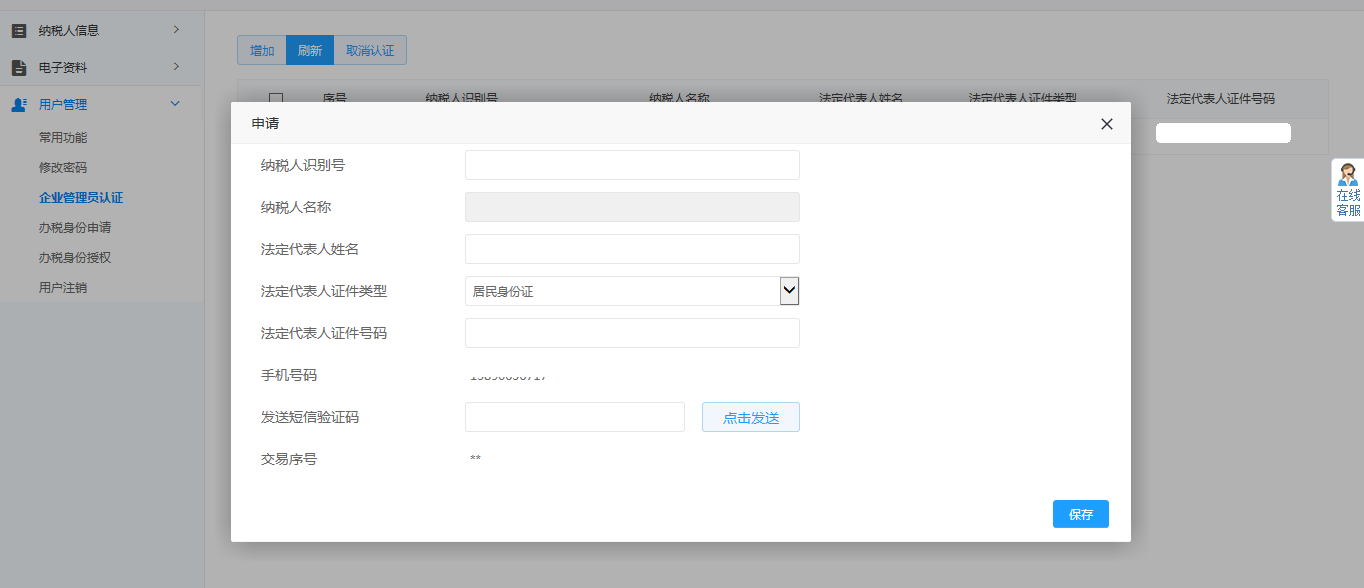Click the 电子资料 document icon in sidebar
The image size is (1364, 588).
(17, 67)
